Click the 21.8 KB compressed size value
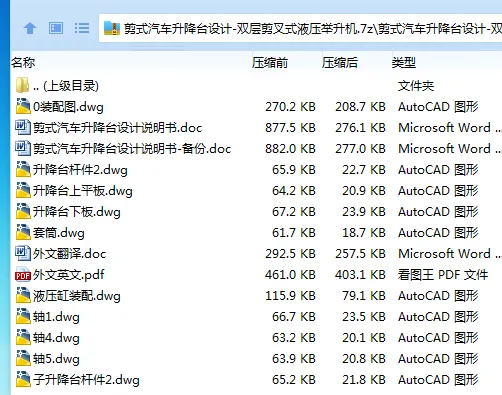The height and width of the screenshot is (395, 502). 364,380
